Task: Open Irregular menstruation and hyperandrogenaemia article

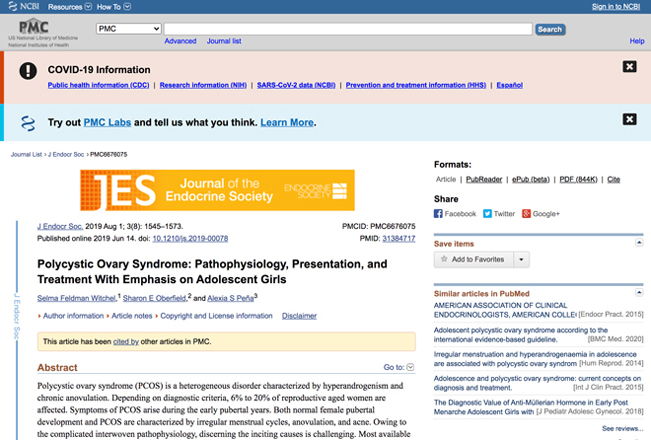Action: coord(535,359)
